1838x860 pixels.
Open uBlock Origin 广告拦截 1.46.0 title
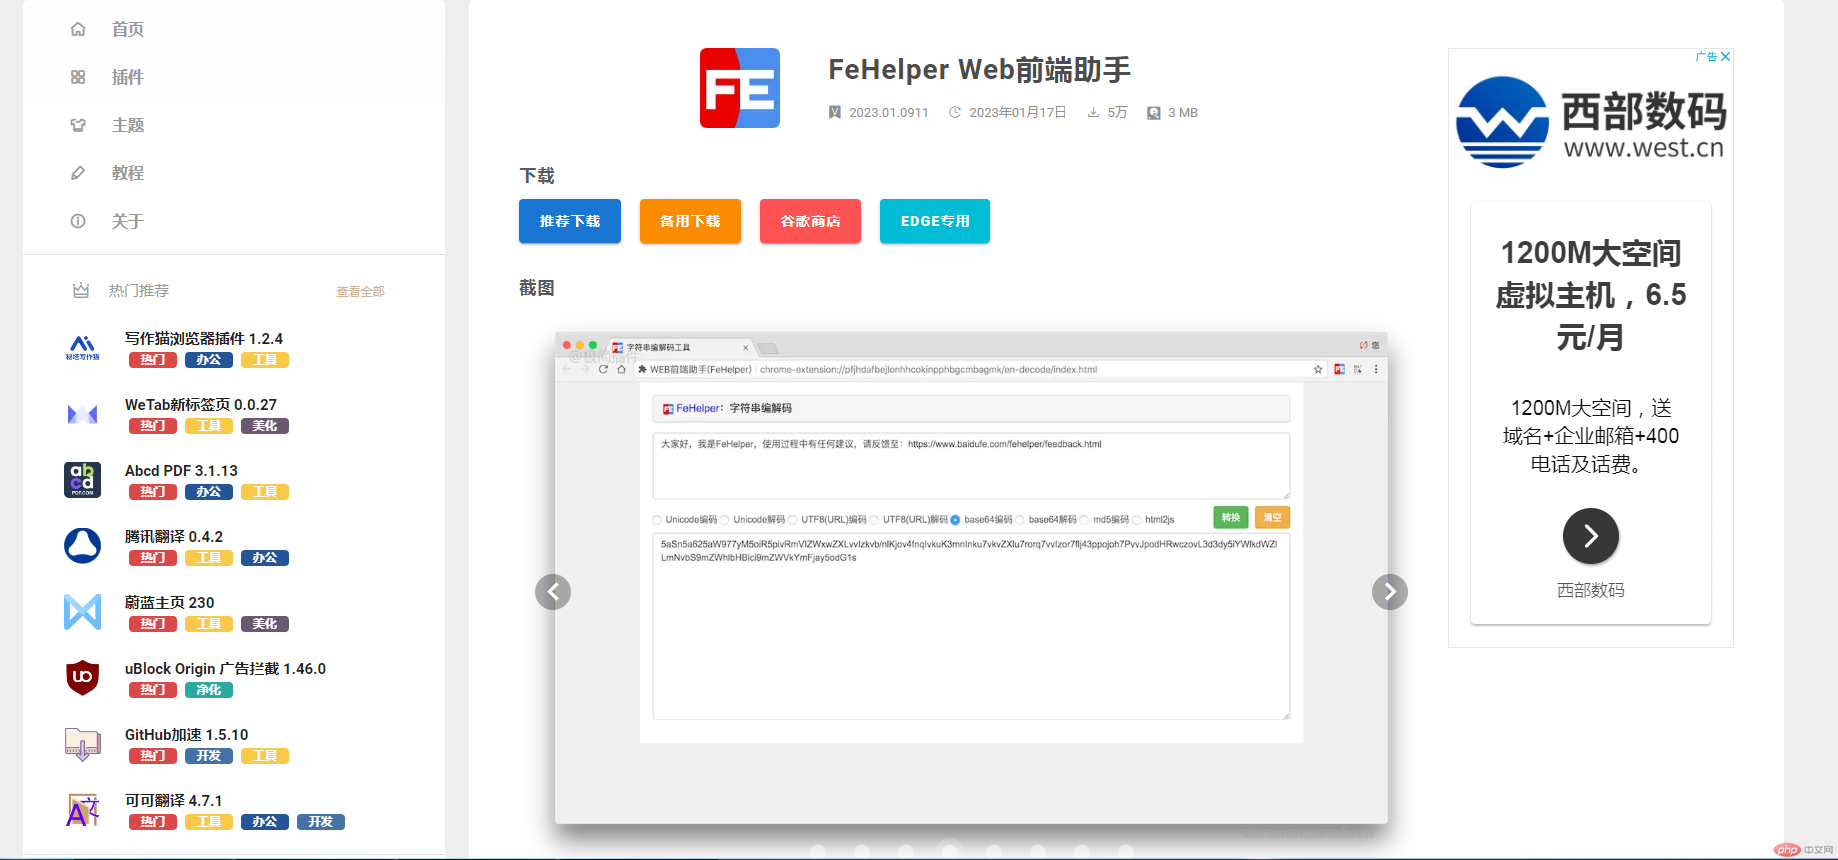coord(225,669)
